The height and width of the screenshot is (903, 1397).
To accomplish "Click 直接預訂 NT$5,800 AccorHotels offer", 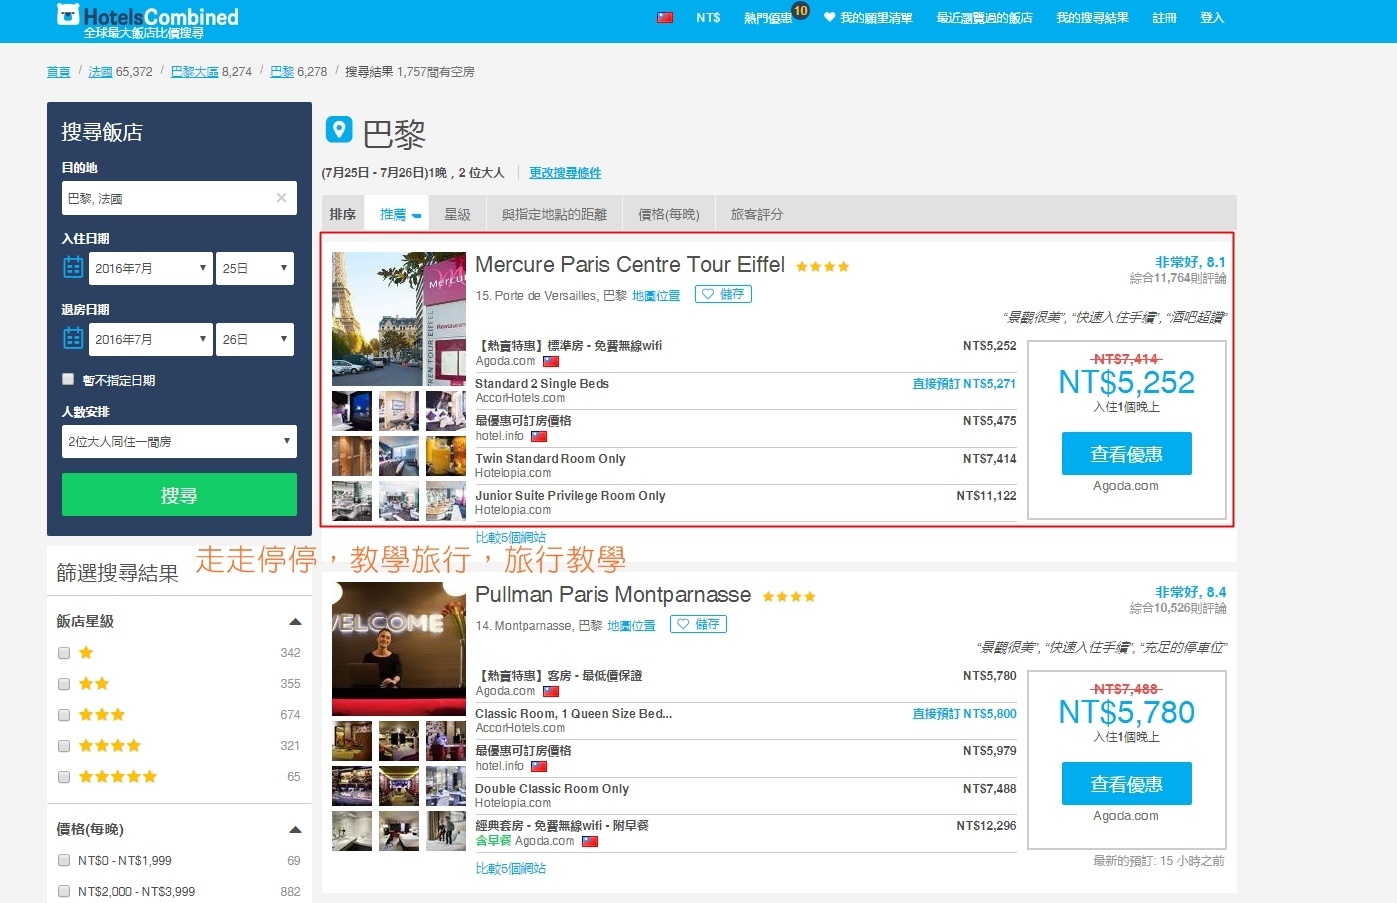I will (964, 714).
